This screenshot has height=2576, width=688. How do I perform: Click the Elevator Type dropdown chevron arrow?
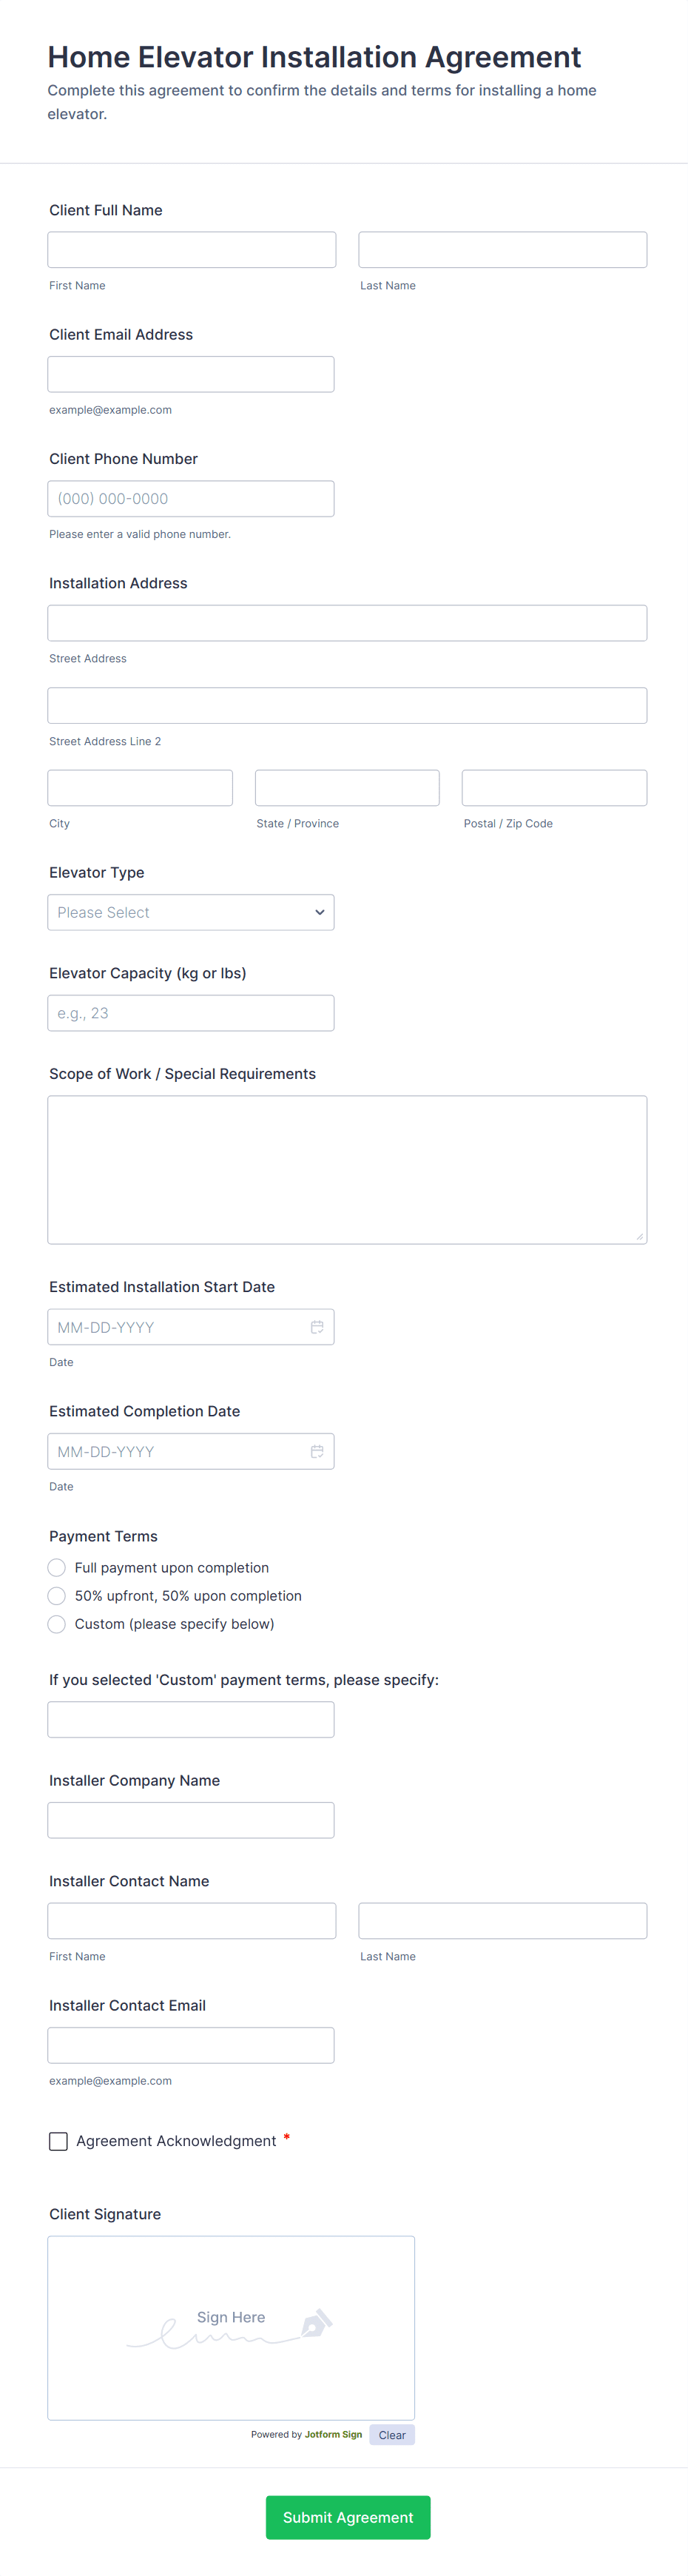click(320, 912)
